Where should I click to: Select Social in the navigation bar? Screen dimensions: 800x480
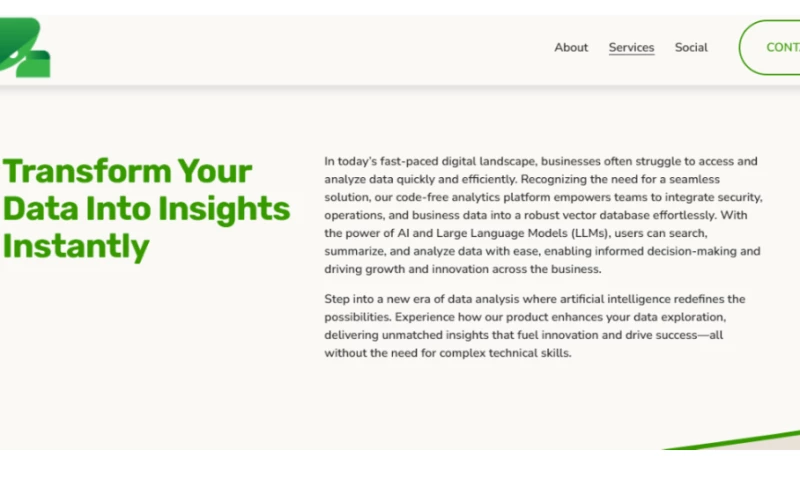(x=691, y=47)
